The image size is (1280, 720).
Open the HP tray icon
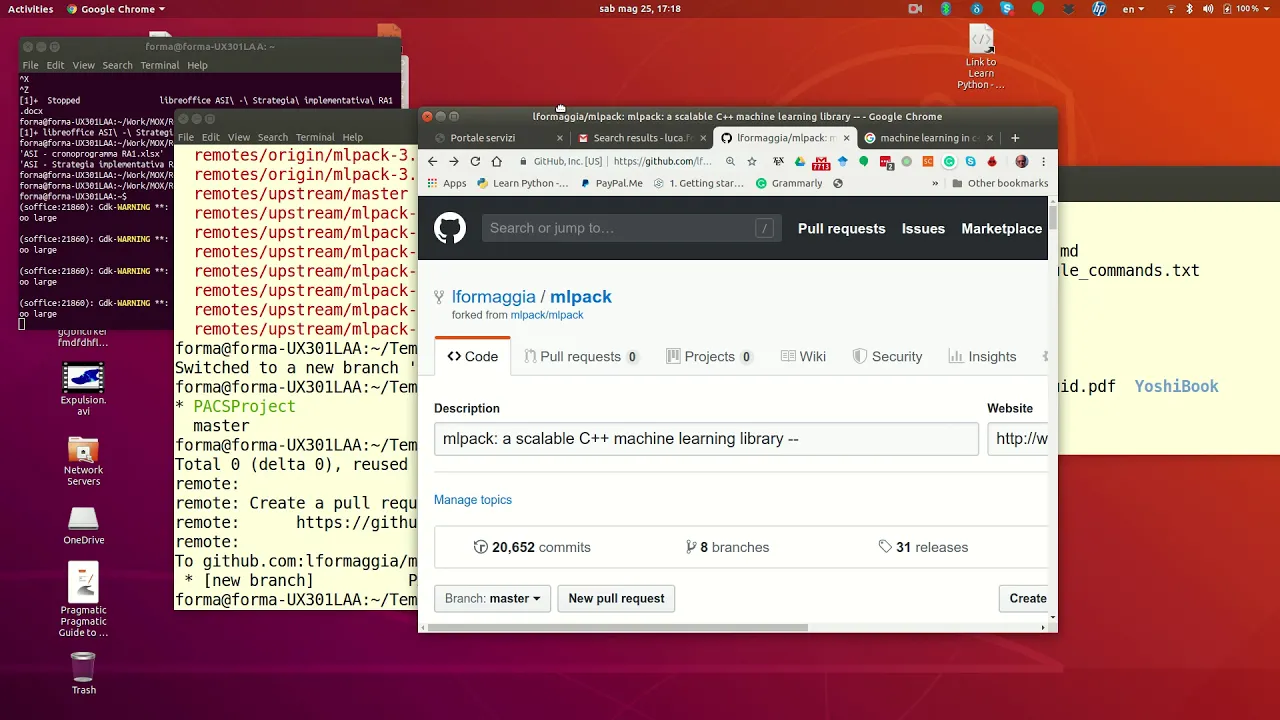1099,9
